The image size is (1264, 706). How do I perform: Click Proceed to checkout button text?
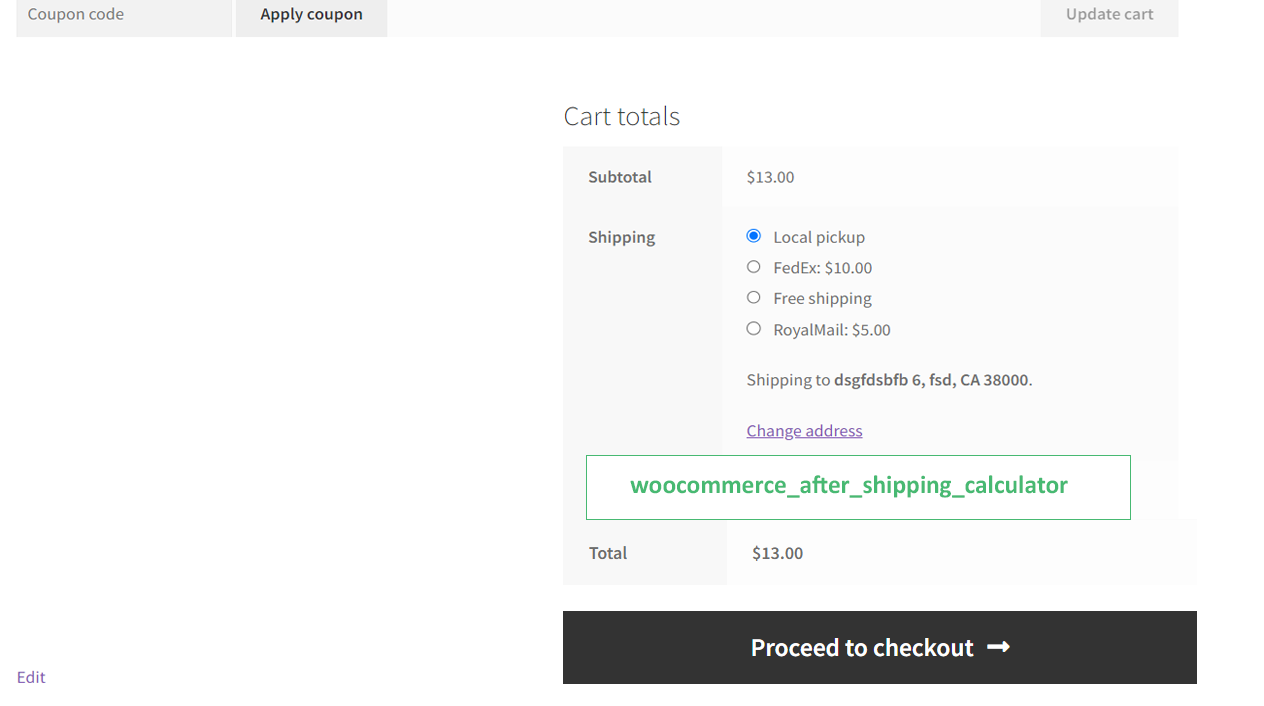(862, 648)
